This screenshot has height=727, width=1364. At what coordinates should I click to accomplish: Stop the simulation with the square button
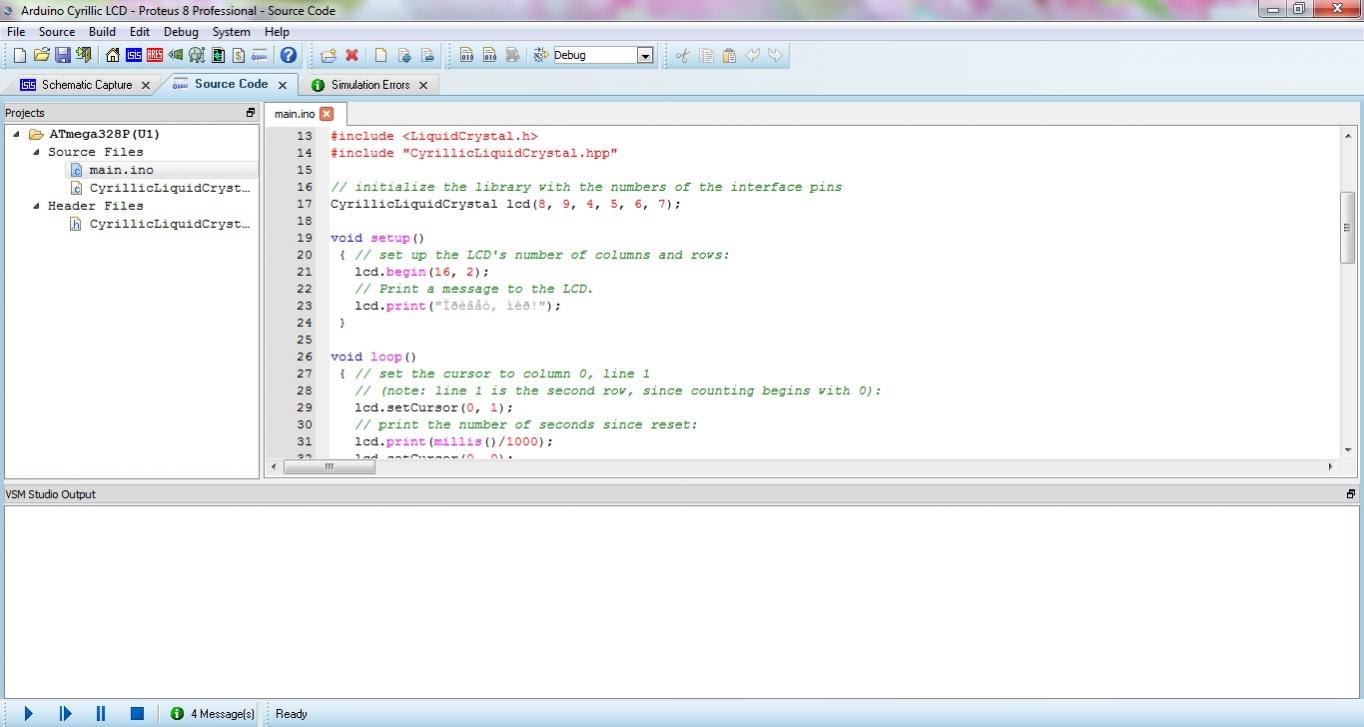point(137,713)
